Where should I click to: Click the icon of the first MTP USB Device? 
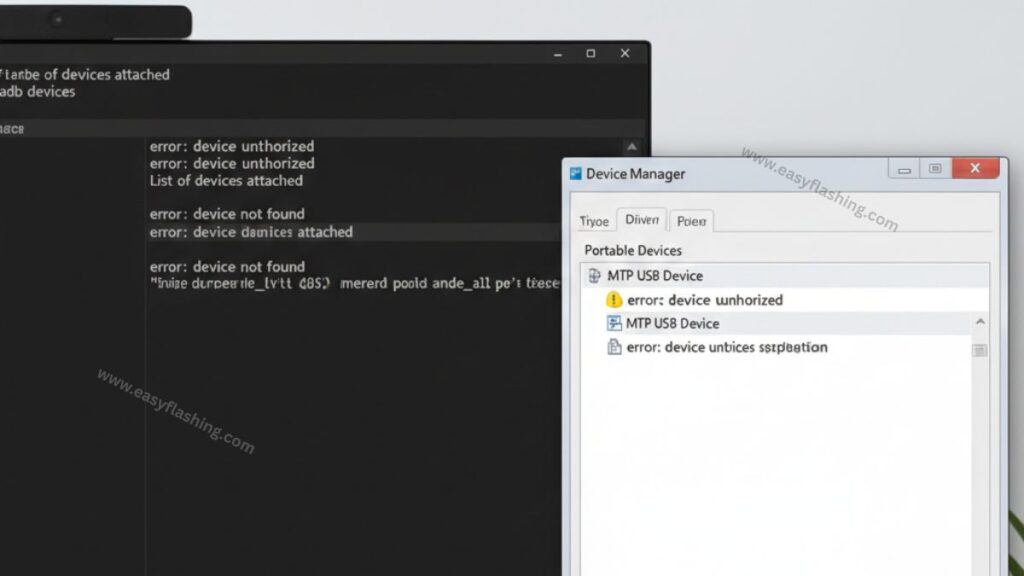[x=594, y=276]
